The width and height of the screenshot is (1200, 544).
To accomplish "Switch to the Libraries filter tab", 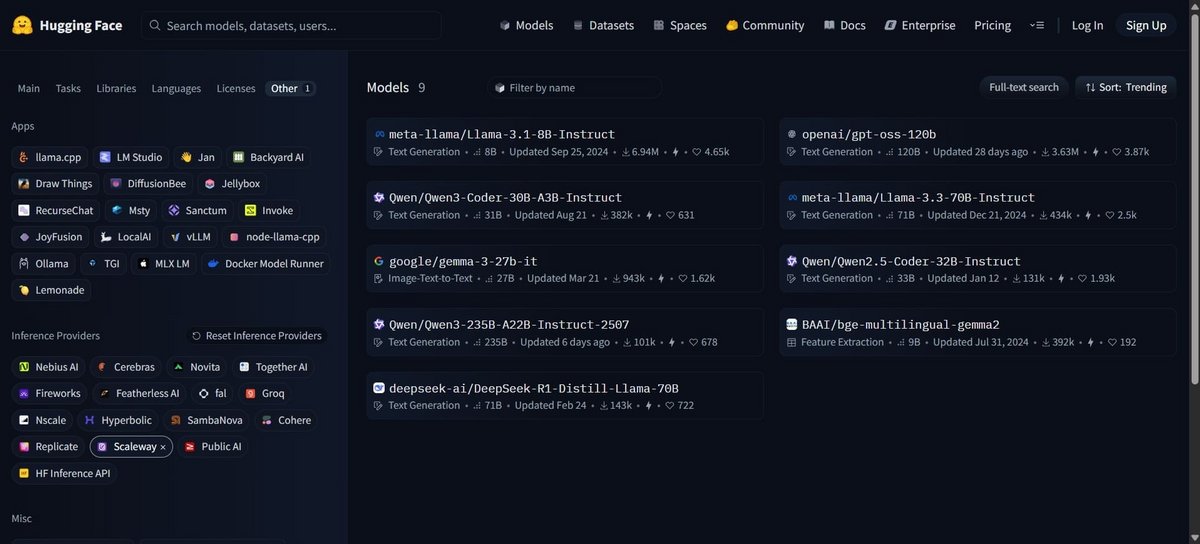I will (116, 88).
